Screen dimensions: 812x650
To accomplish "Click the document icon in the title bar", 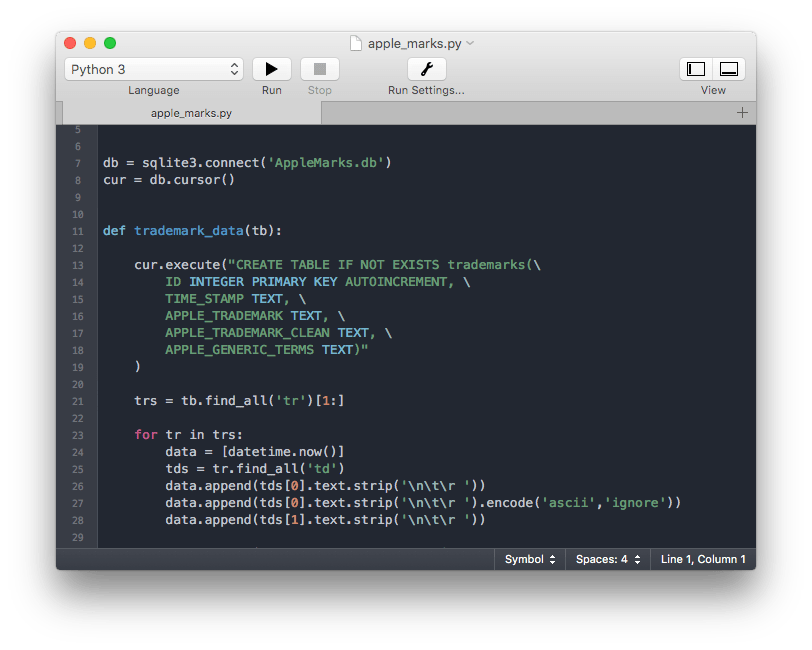I will click(357, 43).
